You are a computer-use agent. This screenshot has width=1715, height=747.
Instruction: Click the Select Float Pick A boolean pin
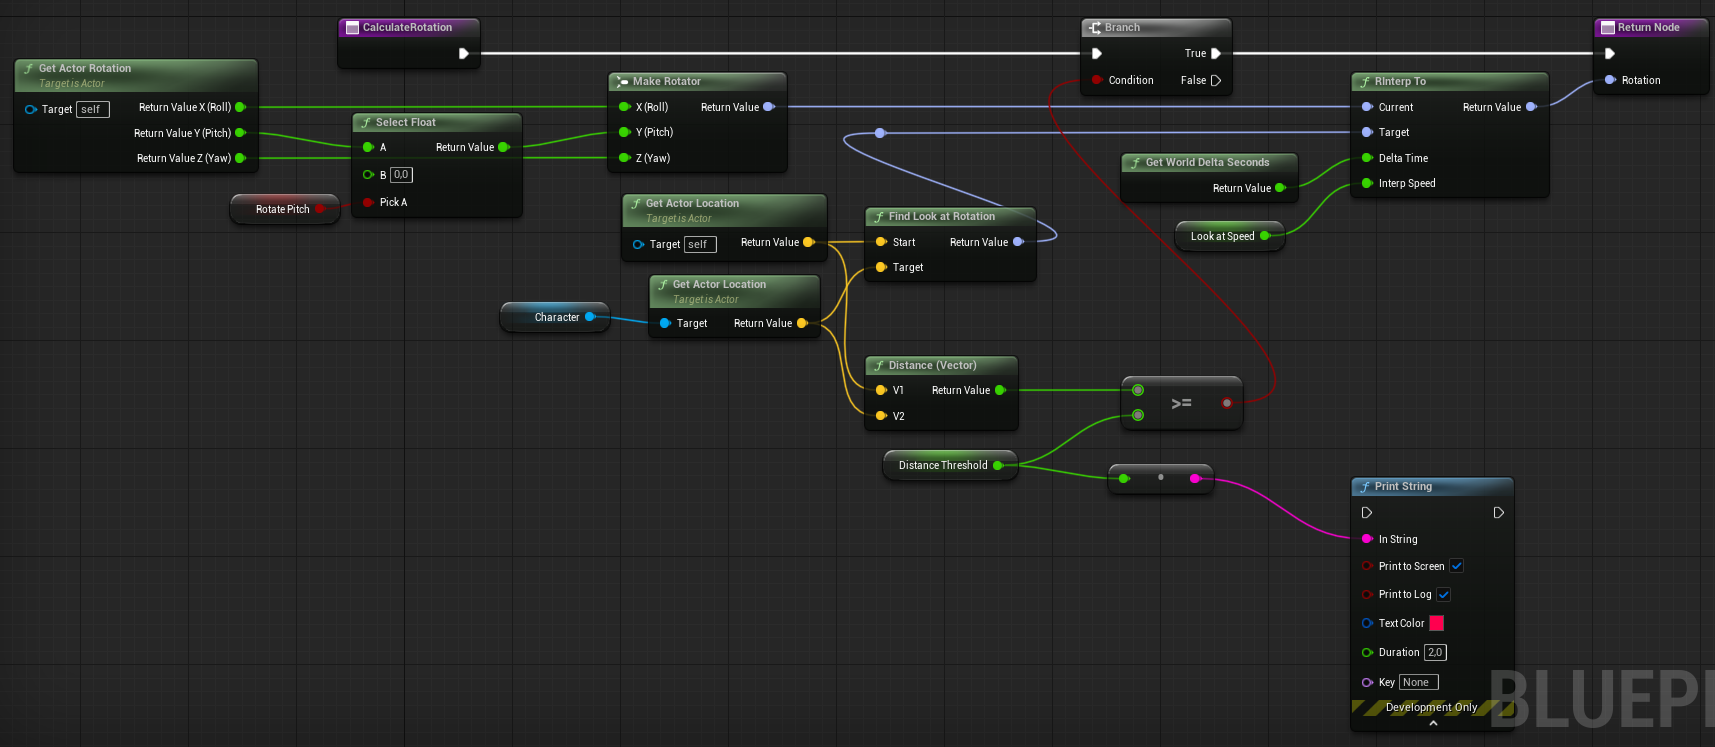click(368, 202)
